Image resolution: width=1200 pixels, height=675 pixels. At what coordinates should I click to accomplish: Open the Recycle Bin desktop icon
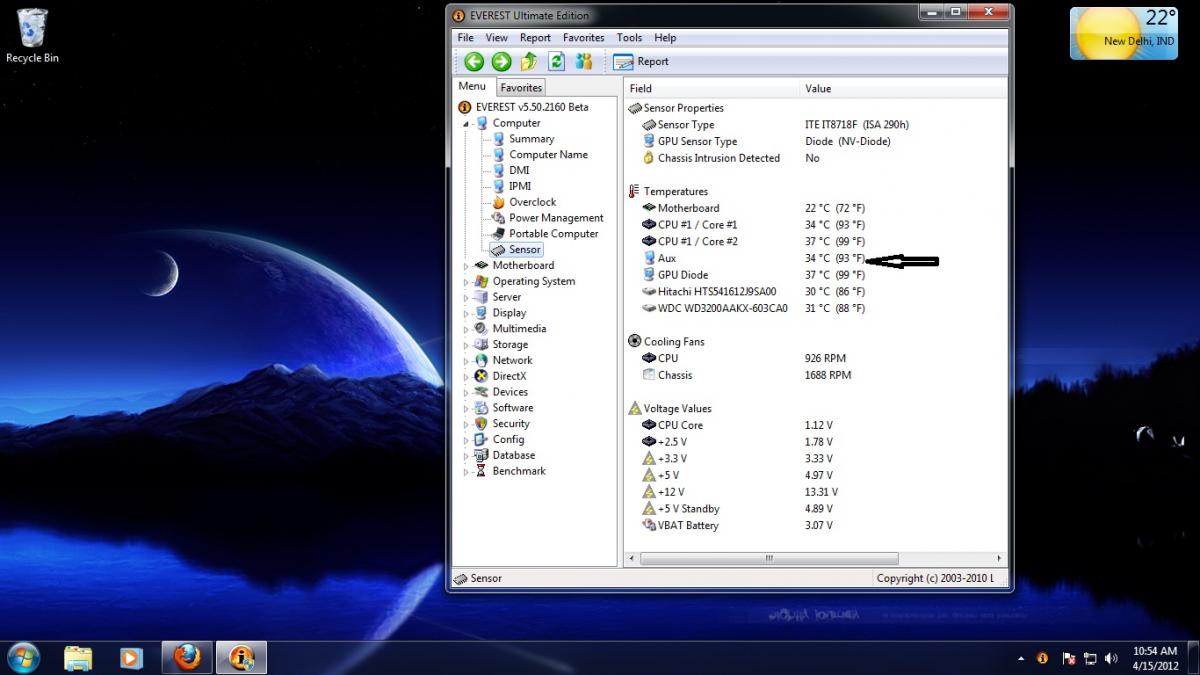pyautogui.click(x=32, y=36)
